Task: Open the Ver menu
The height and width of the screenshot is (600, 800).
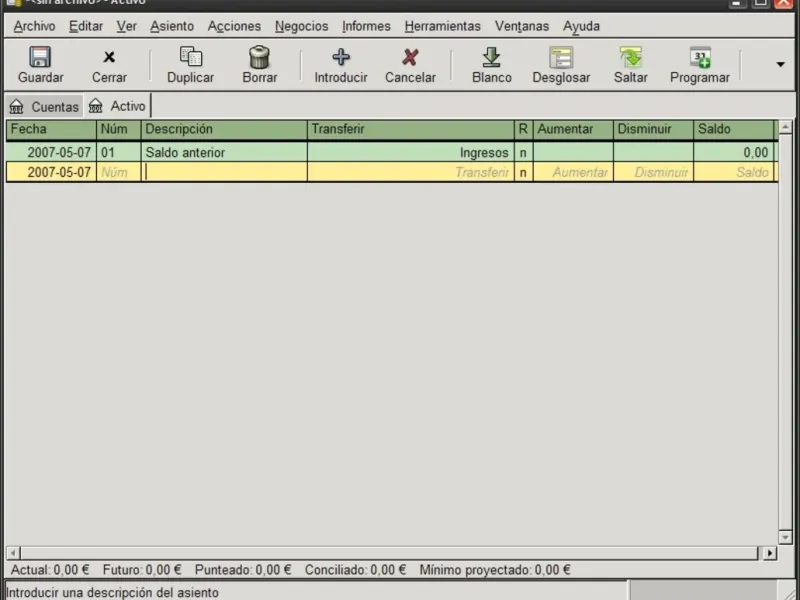Action: click(x=126, y=26)
